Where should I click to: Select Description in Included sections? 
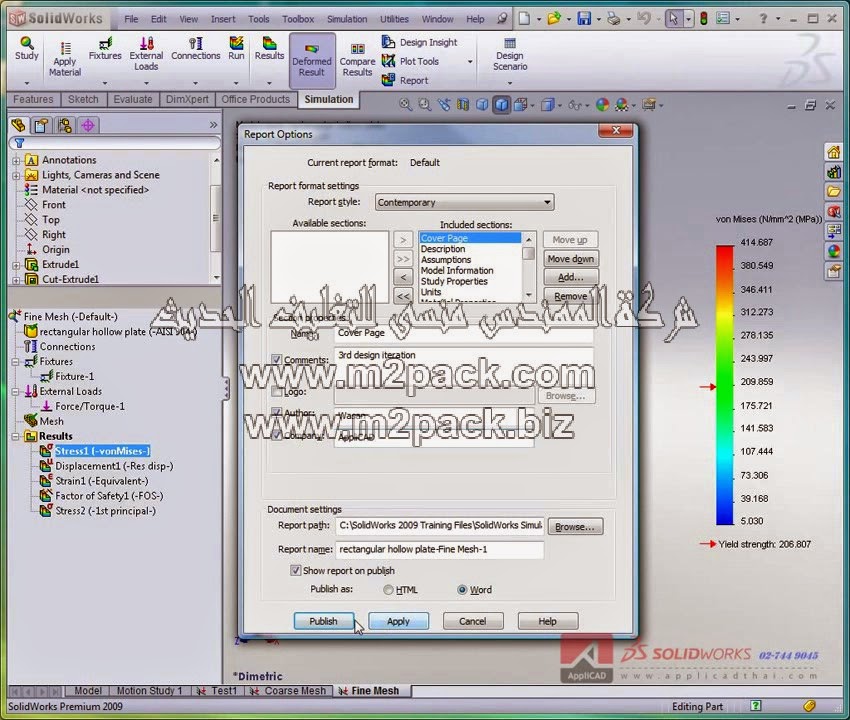443,249
